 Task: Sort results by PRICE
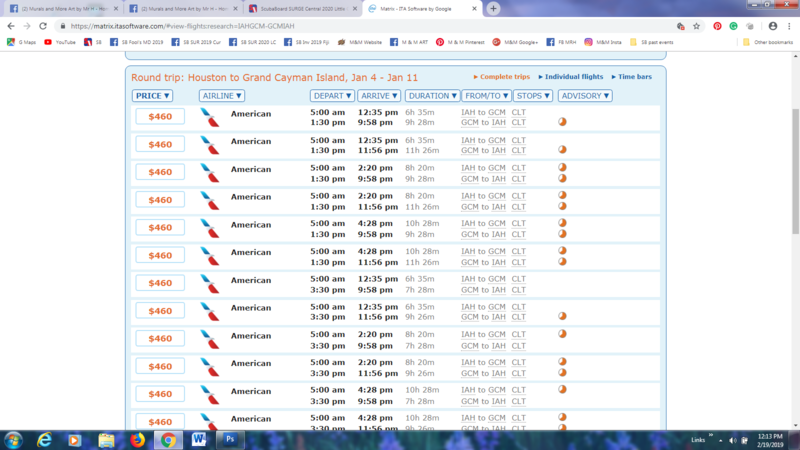point(153,96)
